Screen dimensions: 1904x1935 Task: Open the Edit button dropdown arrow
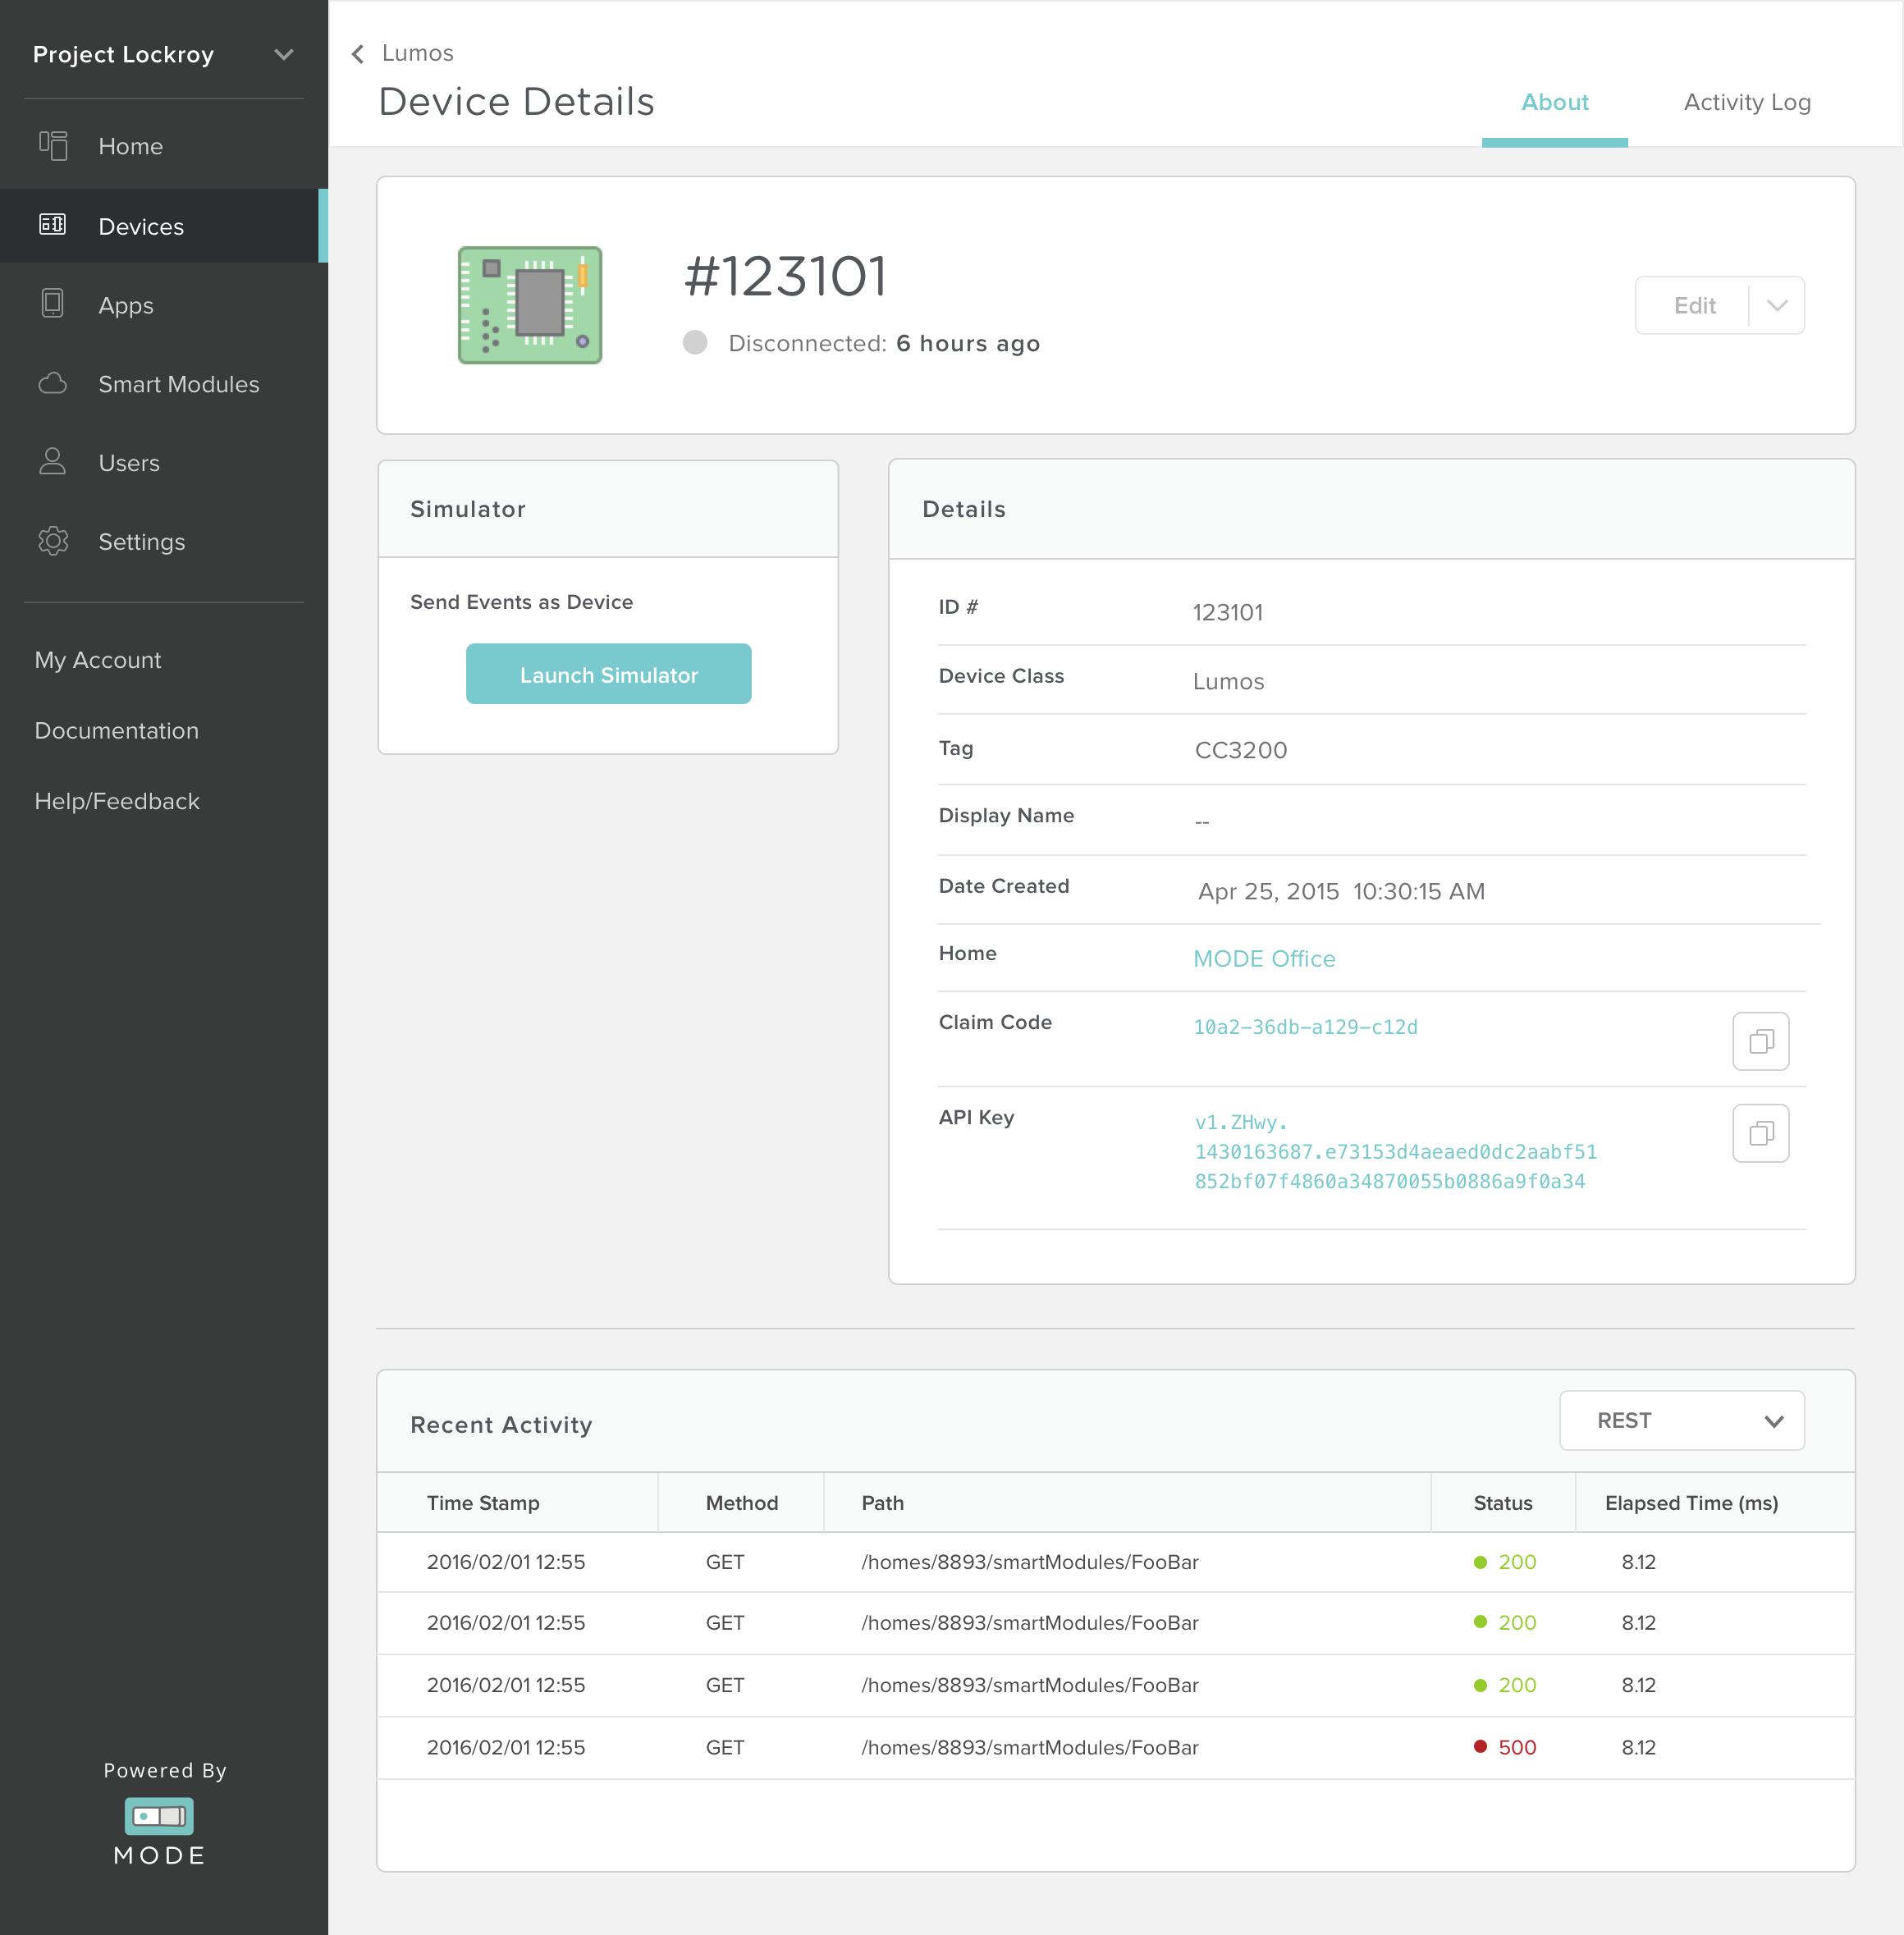click(1776, 305)
